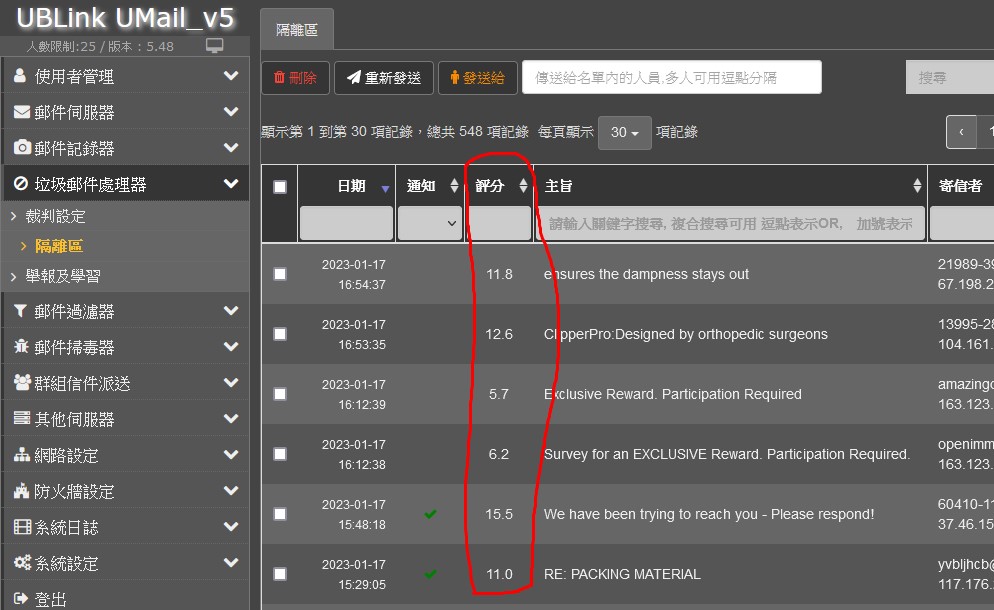Click the funnel icon for 郵件過濾器
Screen dimensions: 994x610
(21, 312)
